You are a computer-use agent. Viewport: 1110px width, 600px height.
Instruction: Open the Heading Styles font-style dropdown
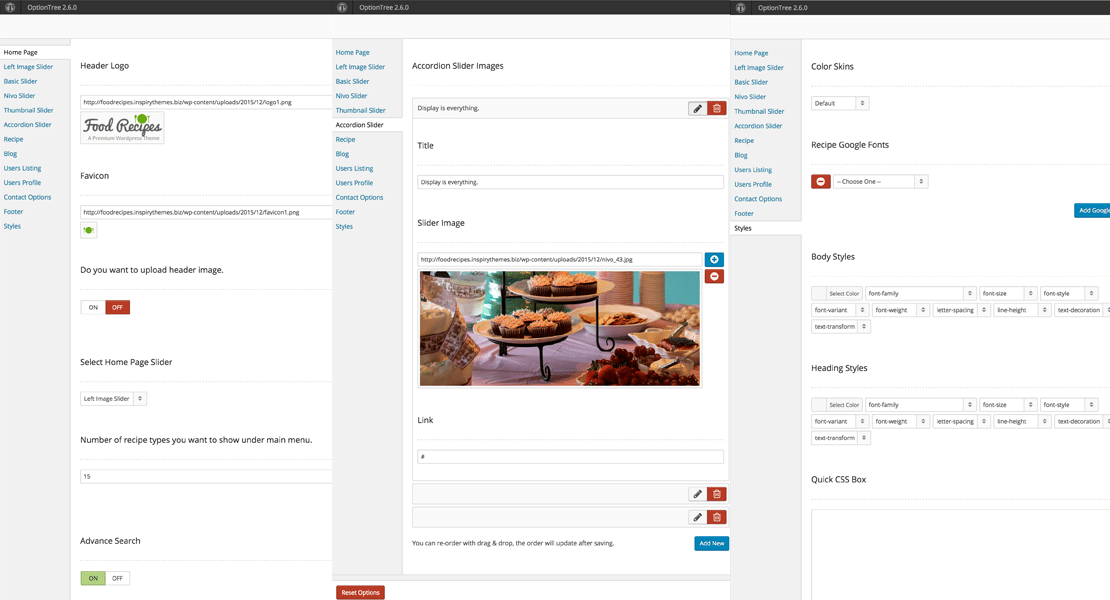(x=1069, y=405)
